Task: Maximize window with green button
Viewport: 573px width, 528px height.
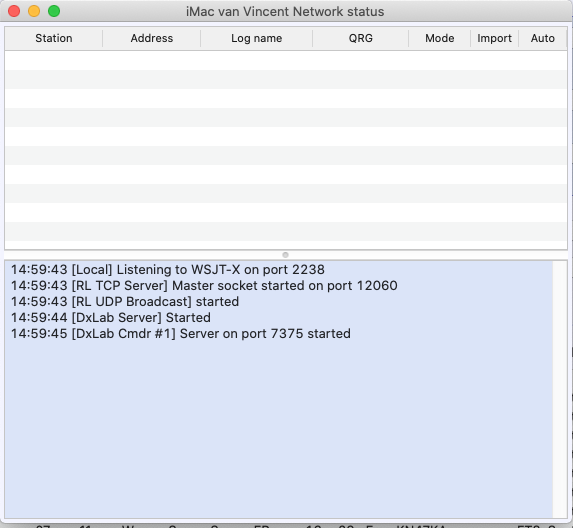Action: (x=54, y=11)
